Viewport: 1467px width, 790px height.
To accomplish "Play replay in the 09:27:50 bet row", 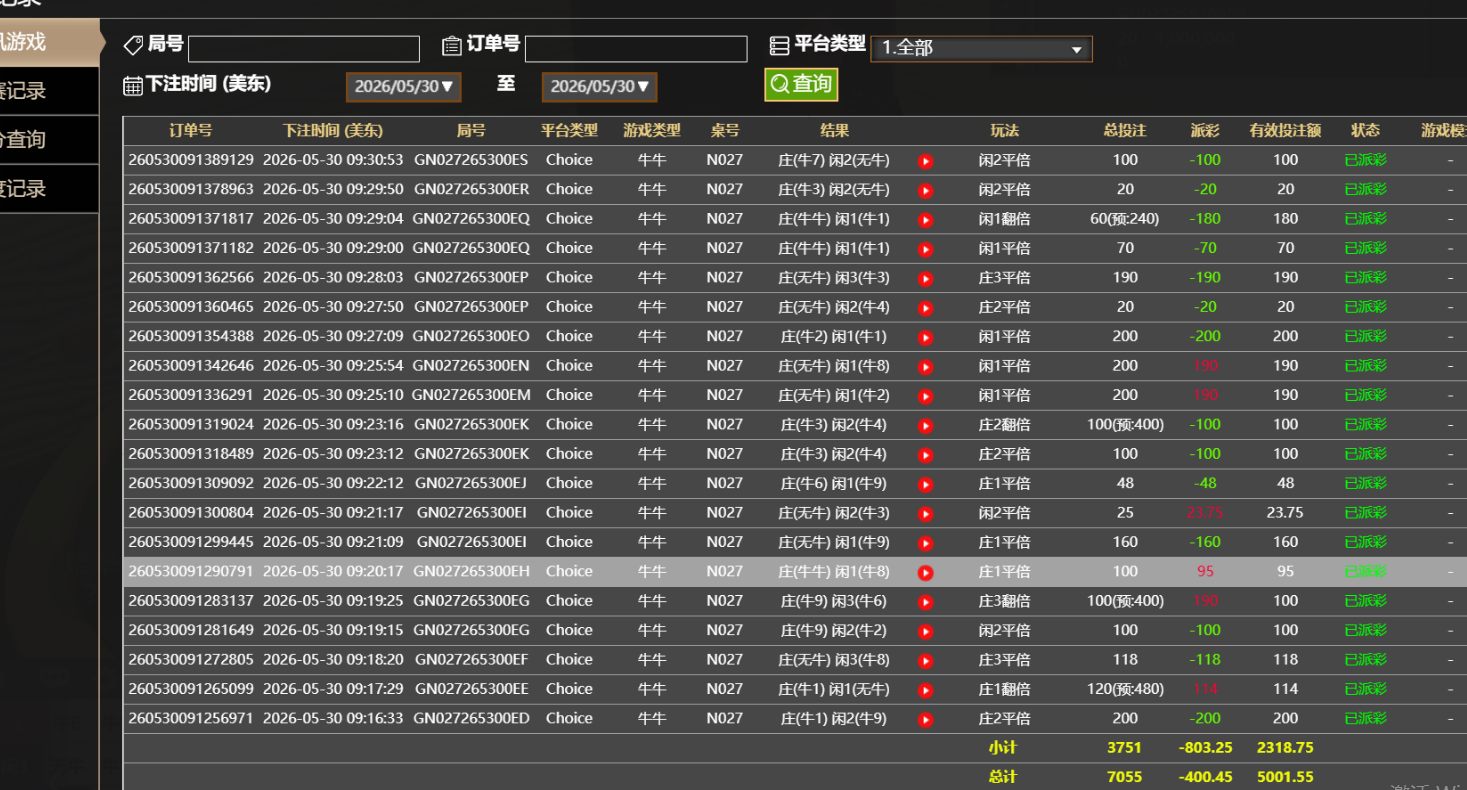I will 926,308.
